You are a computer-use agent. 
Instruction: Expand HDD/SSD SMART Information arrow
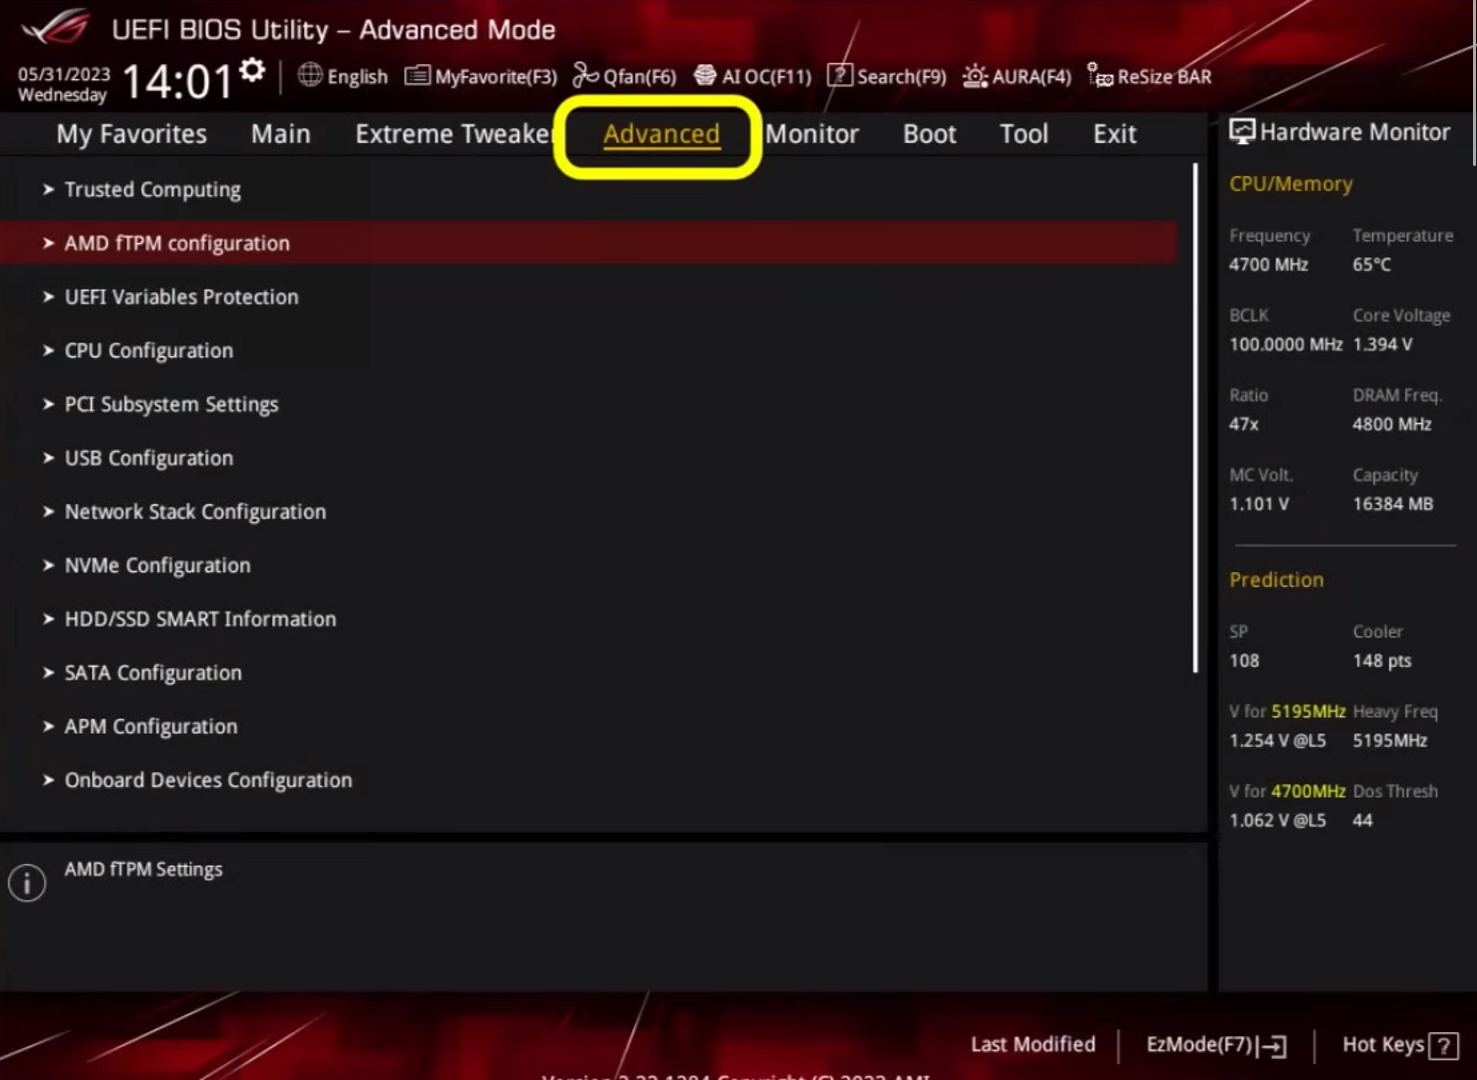[x=48, y=619]
